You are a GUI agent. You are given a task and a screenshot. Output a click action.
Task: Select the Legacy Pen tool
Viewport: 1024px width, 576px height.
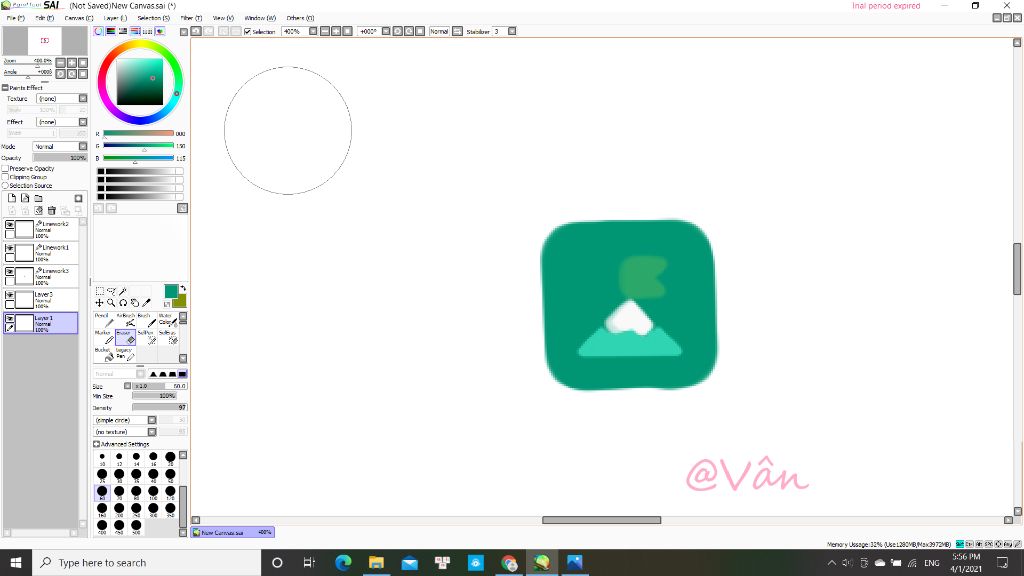tap(125, 354)
